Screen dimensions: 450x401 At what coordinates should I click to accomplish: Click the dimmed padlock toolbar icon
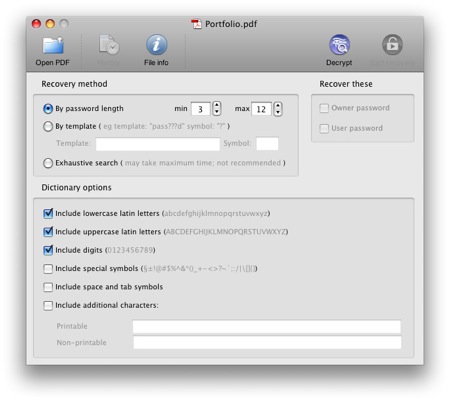(392, 45)
